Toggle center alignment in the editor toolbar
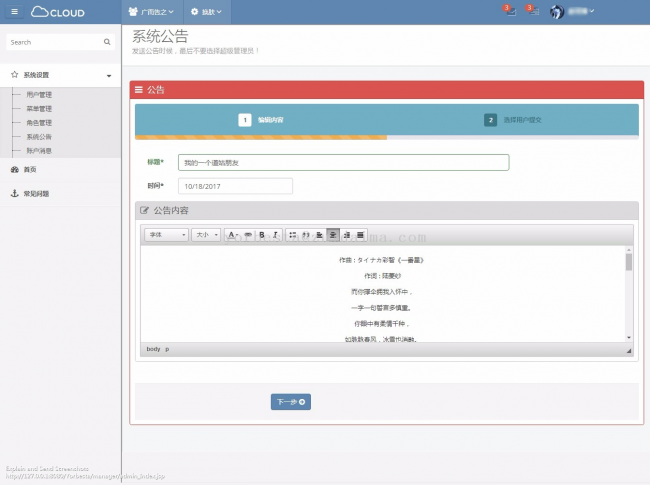 pyautogui.click(x=333, y=234)
